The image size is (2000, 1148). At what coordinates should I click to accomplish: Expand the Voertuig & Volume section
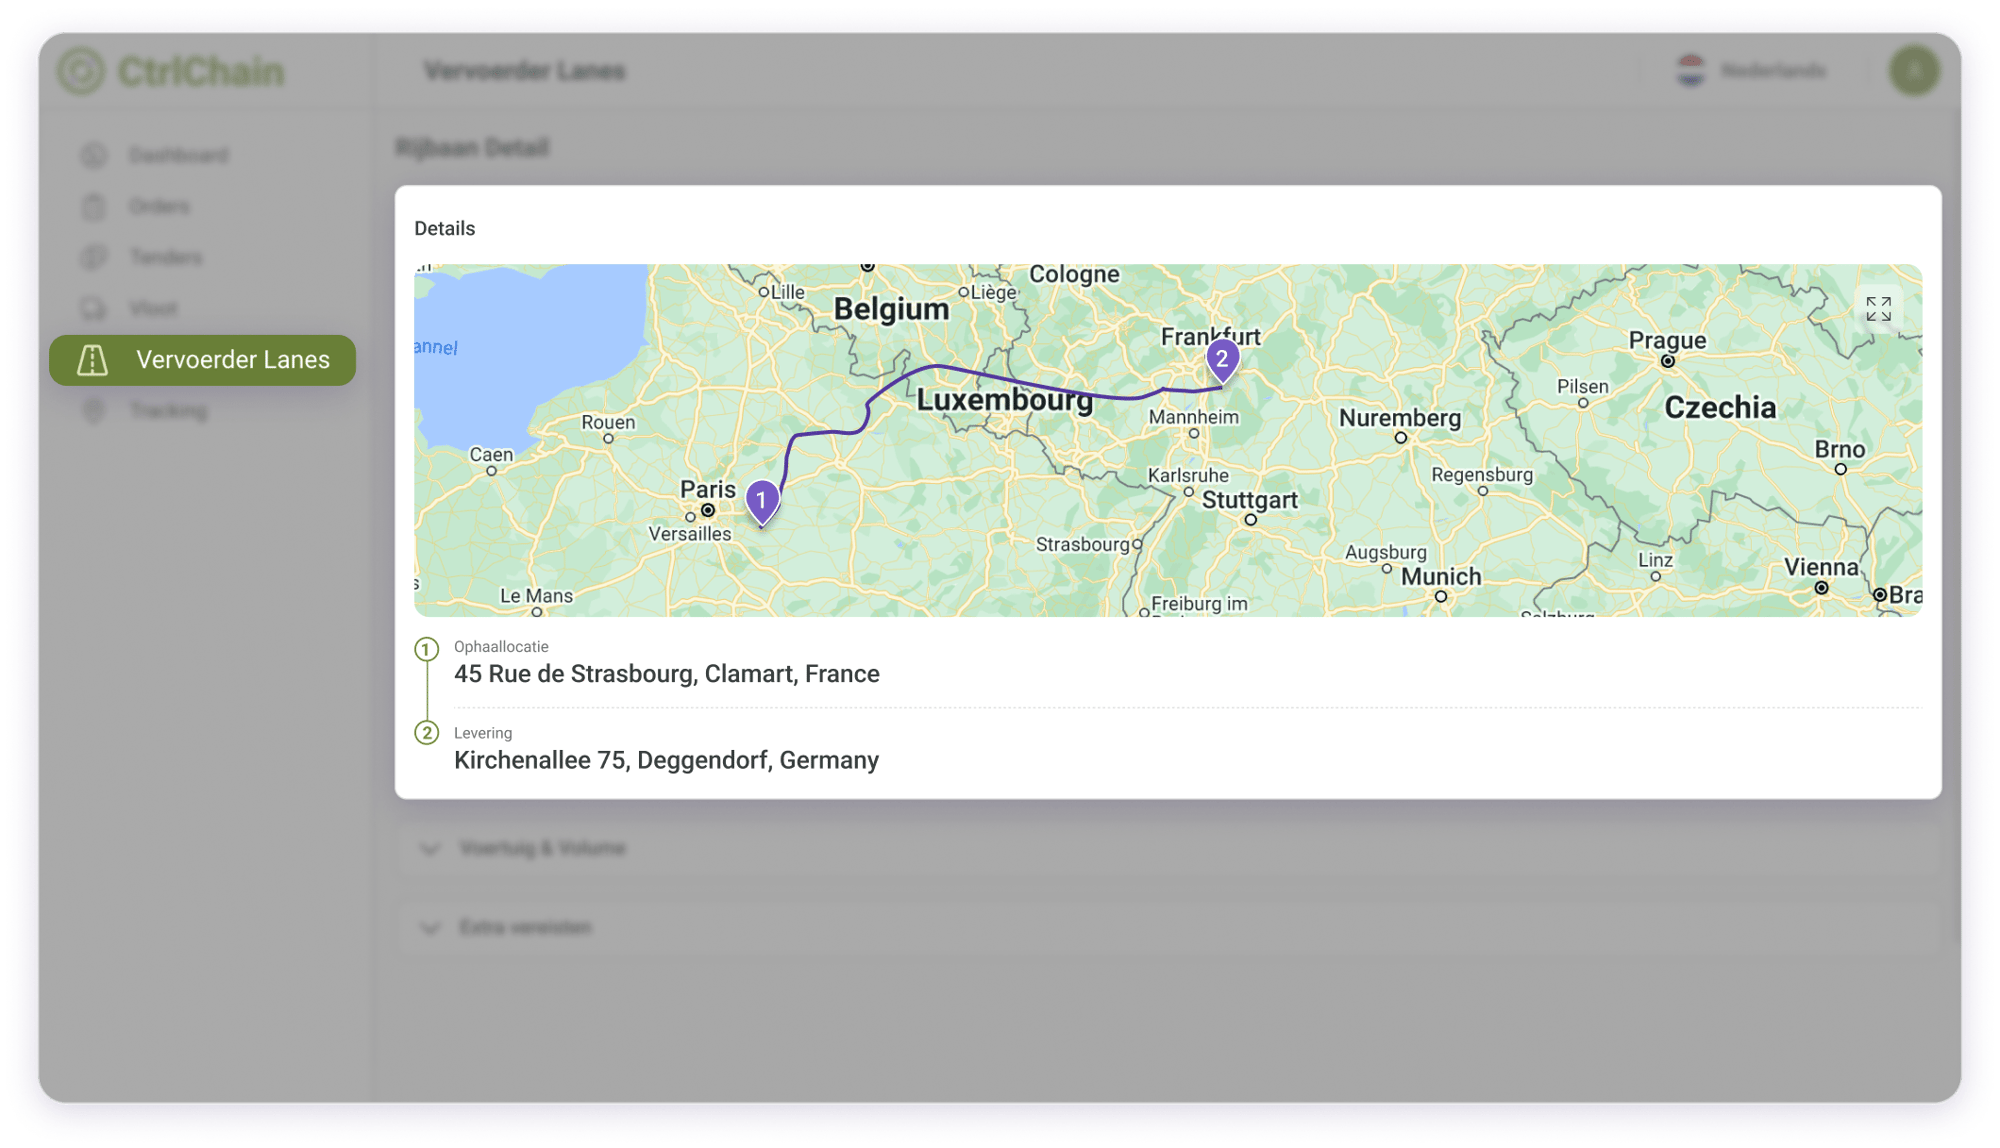(1168, 848)
